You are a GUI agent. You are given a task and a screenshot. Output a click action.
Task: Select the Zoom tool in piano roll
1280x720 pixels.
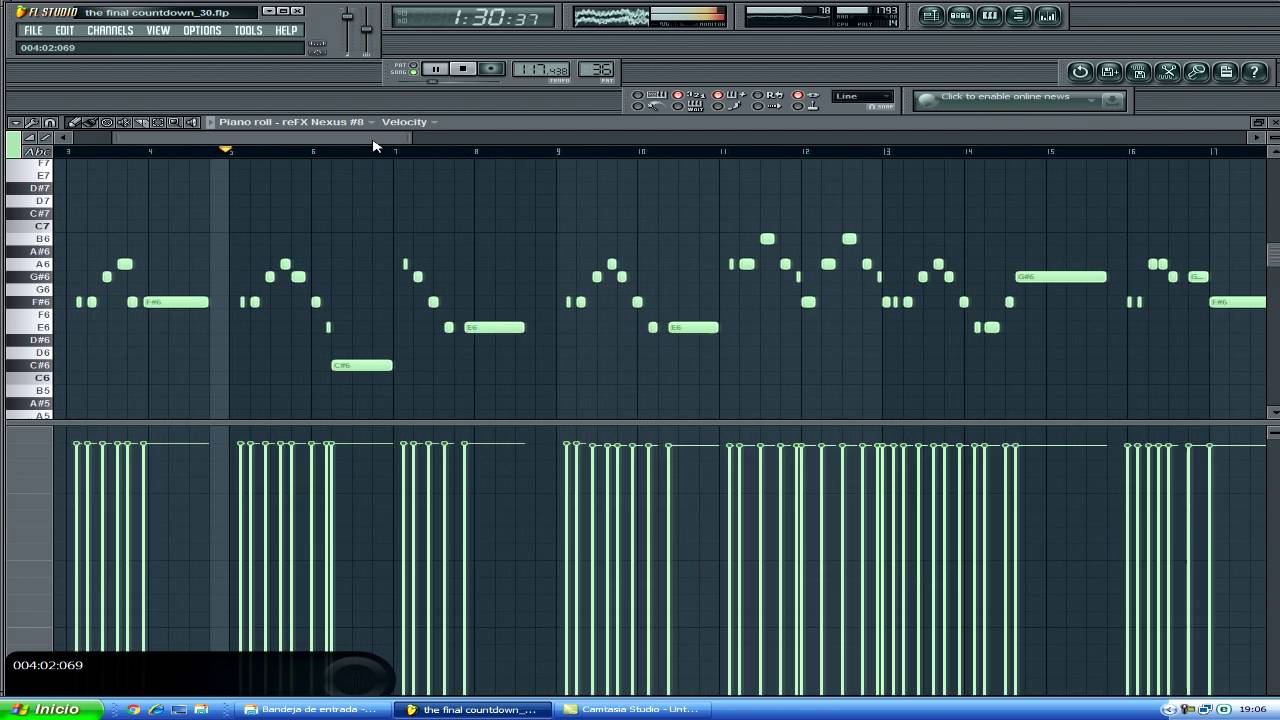175,123
